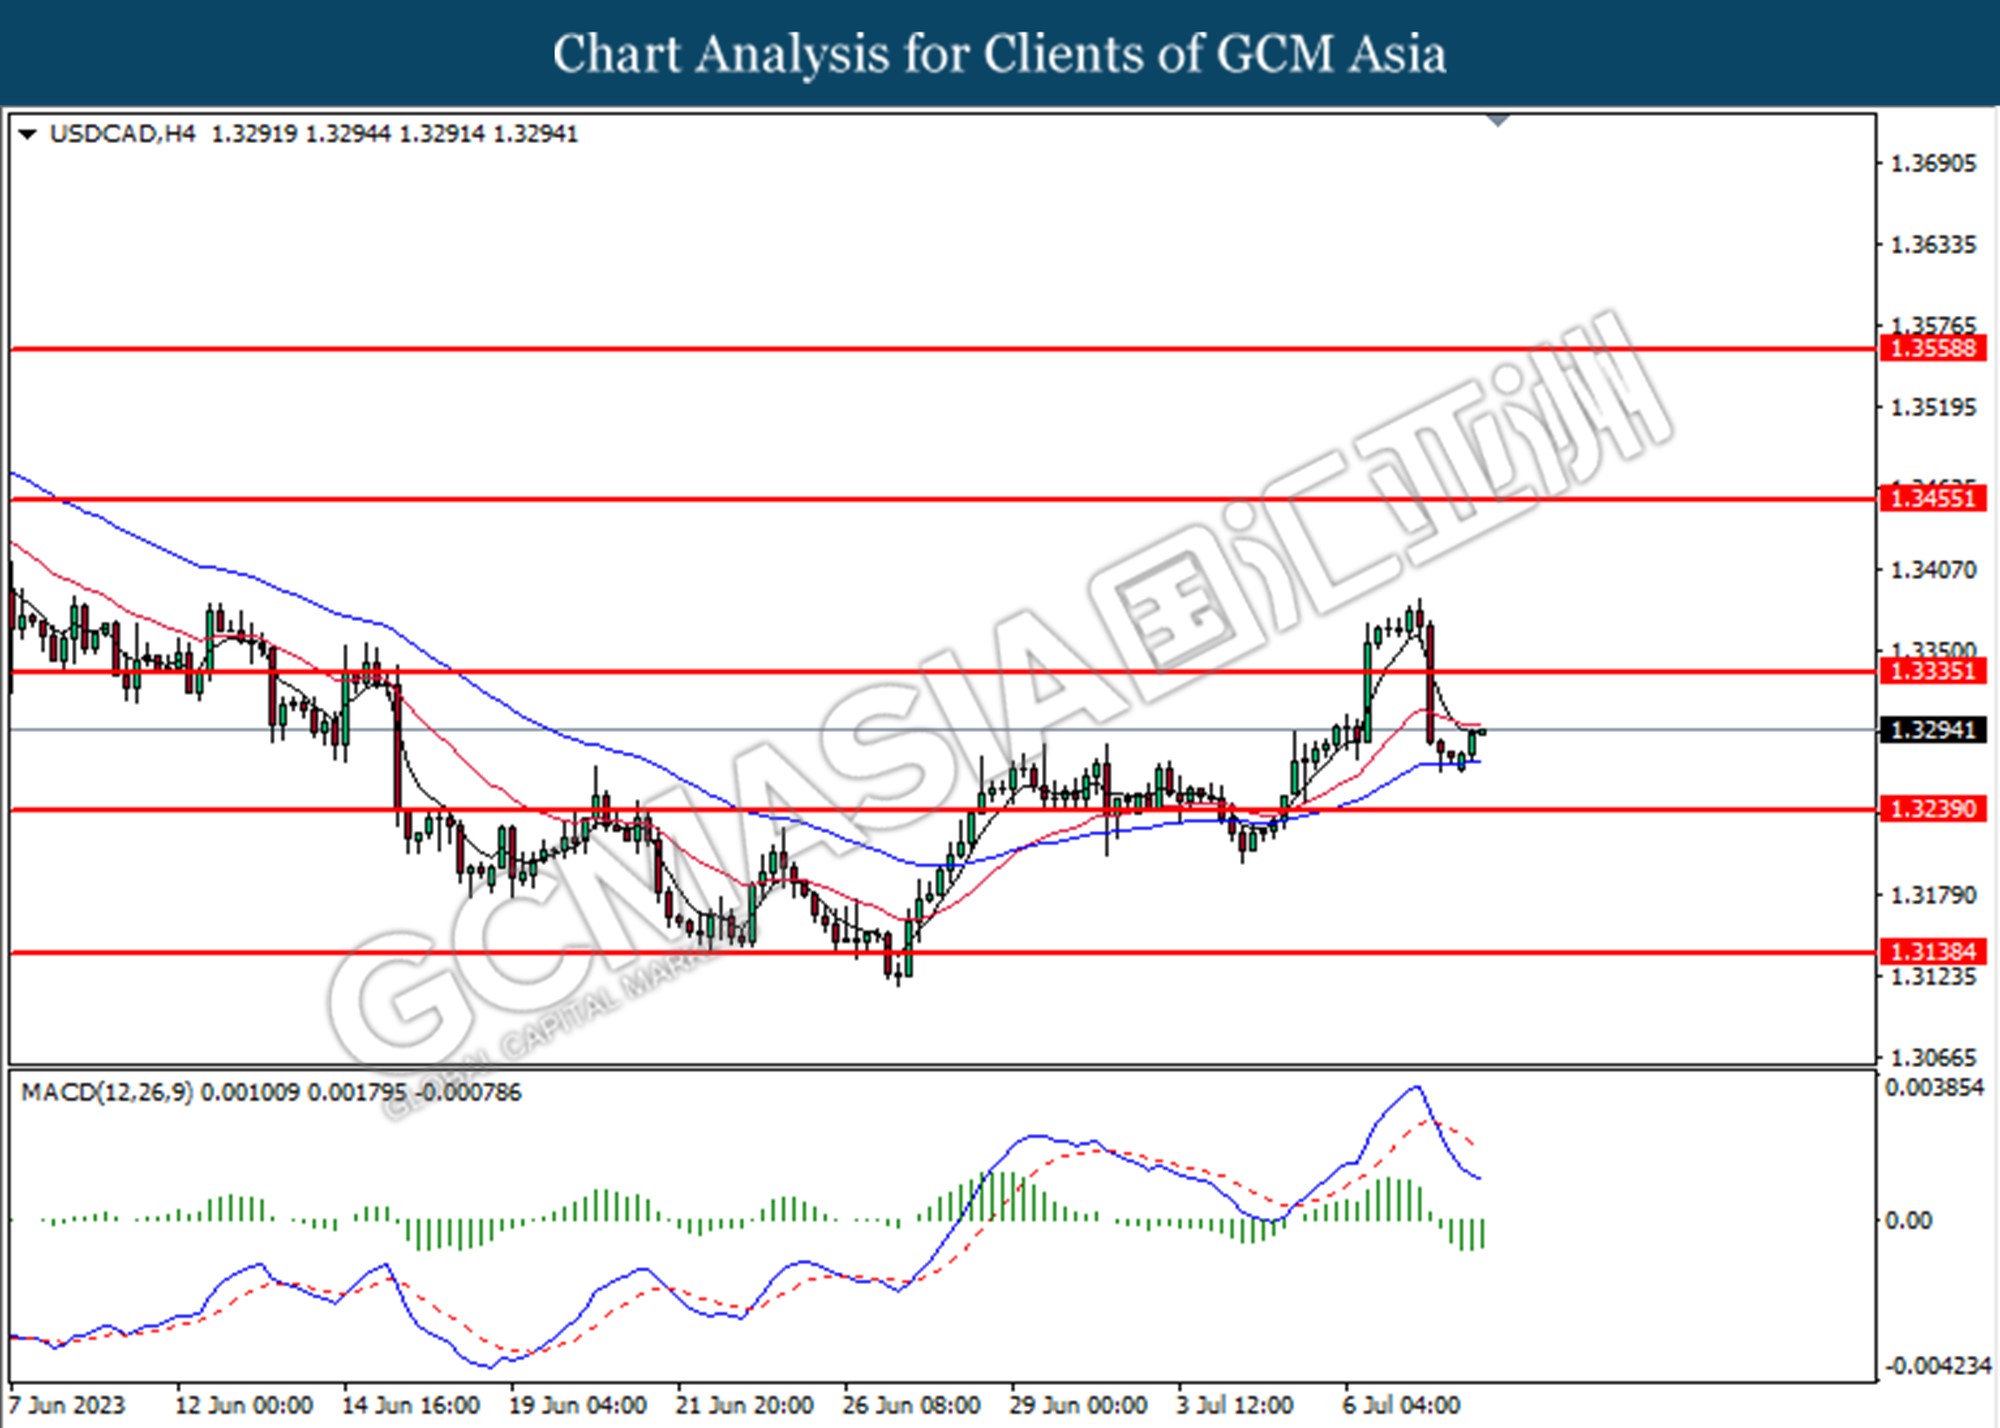Viewport: 2000px width, 1428px height.
Task: Click the USDCAD,H4 symbol title text
Action: [122, 134]
